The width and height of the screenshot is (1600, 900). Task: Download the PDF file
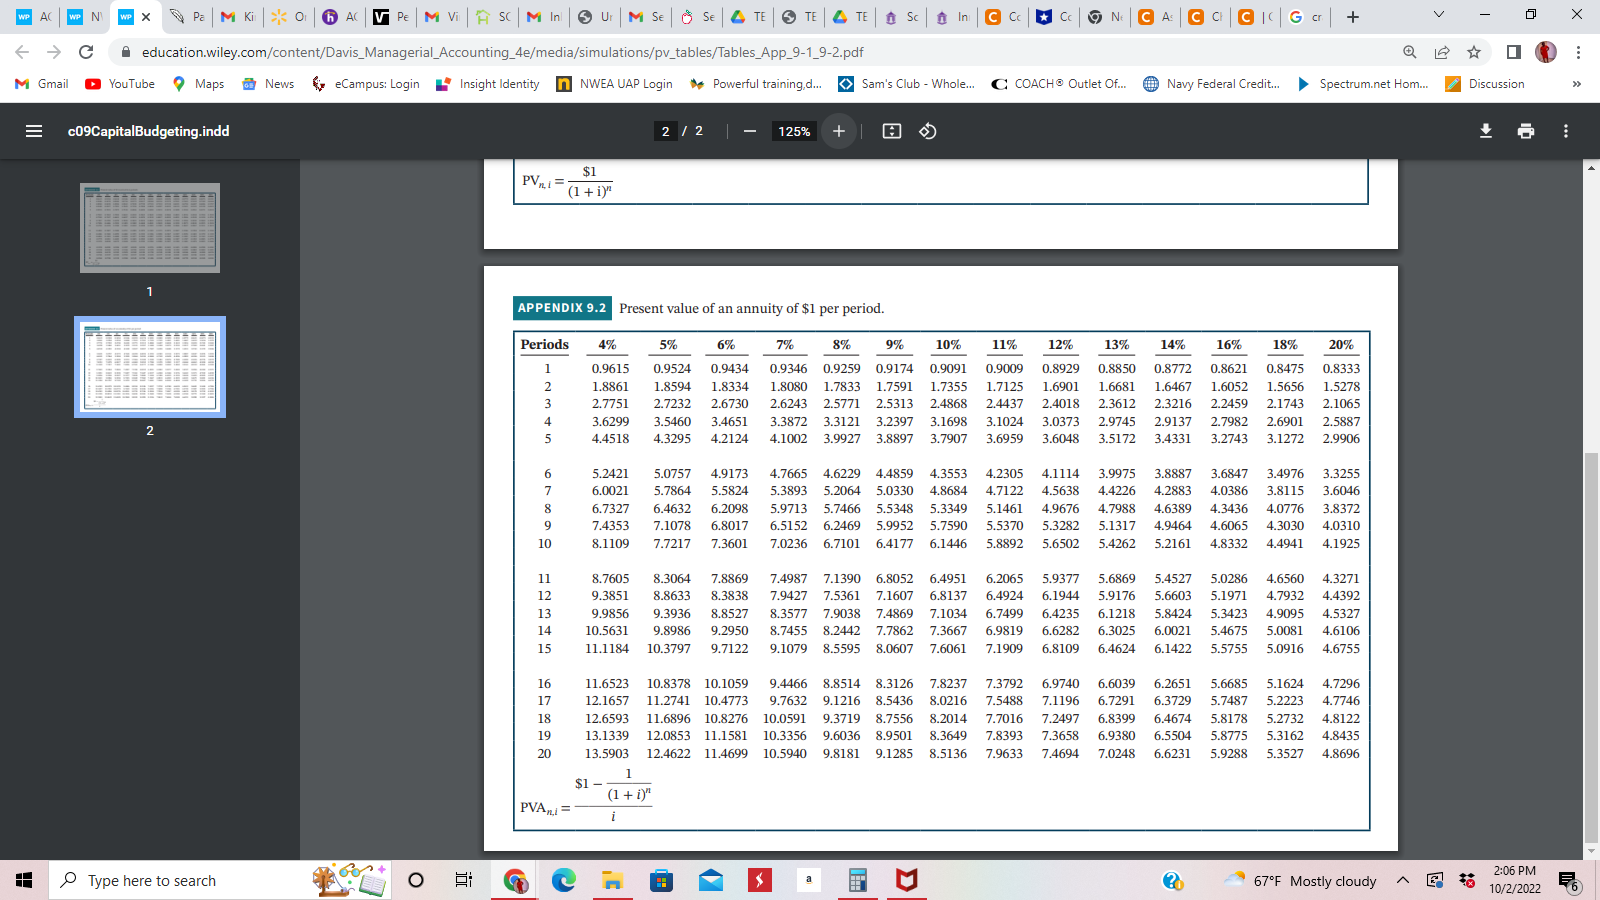click(1486, 131)
